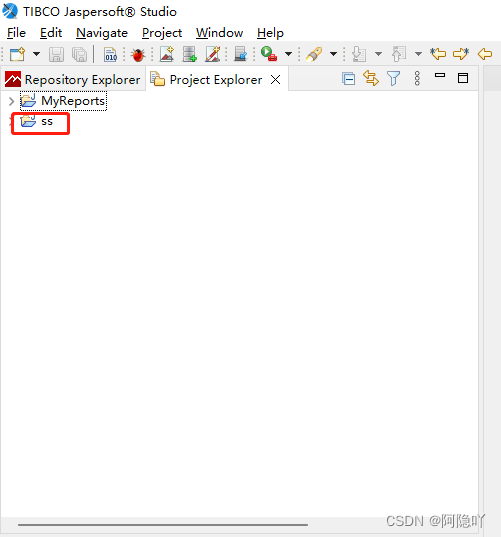
Task: Click the Save All icon
Action: (79, 54)
